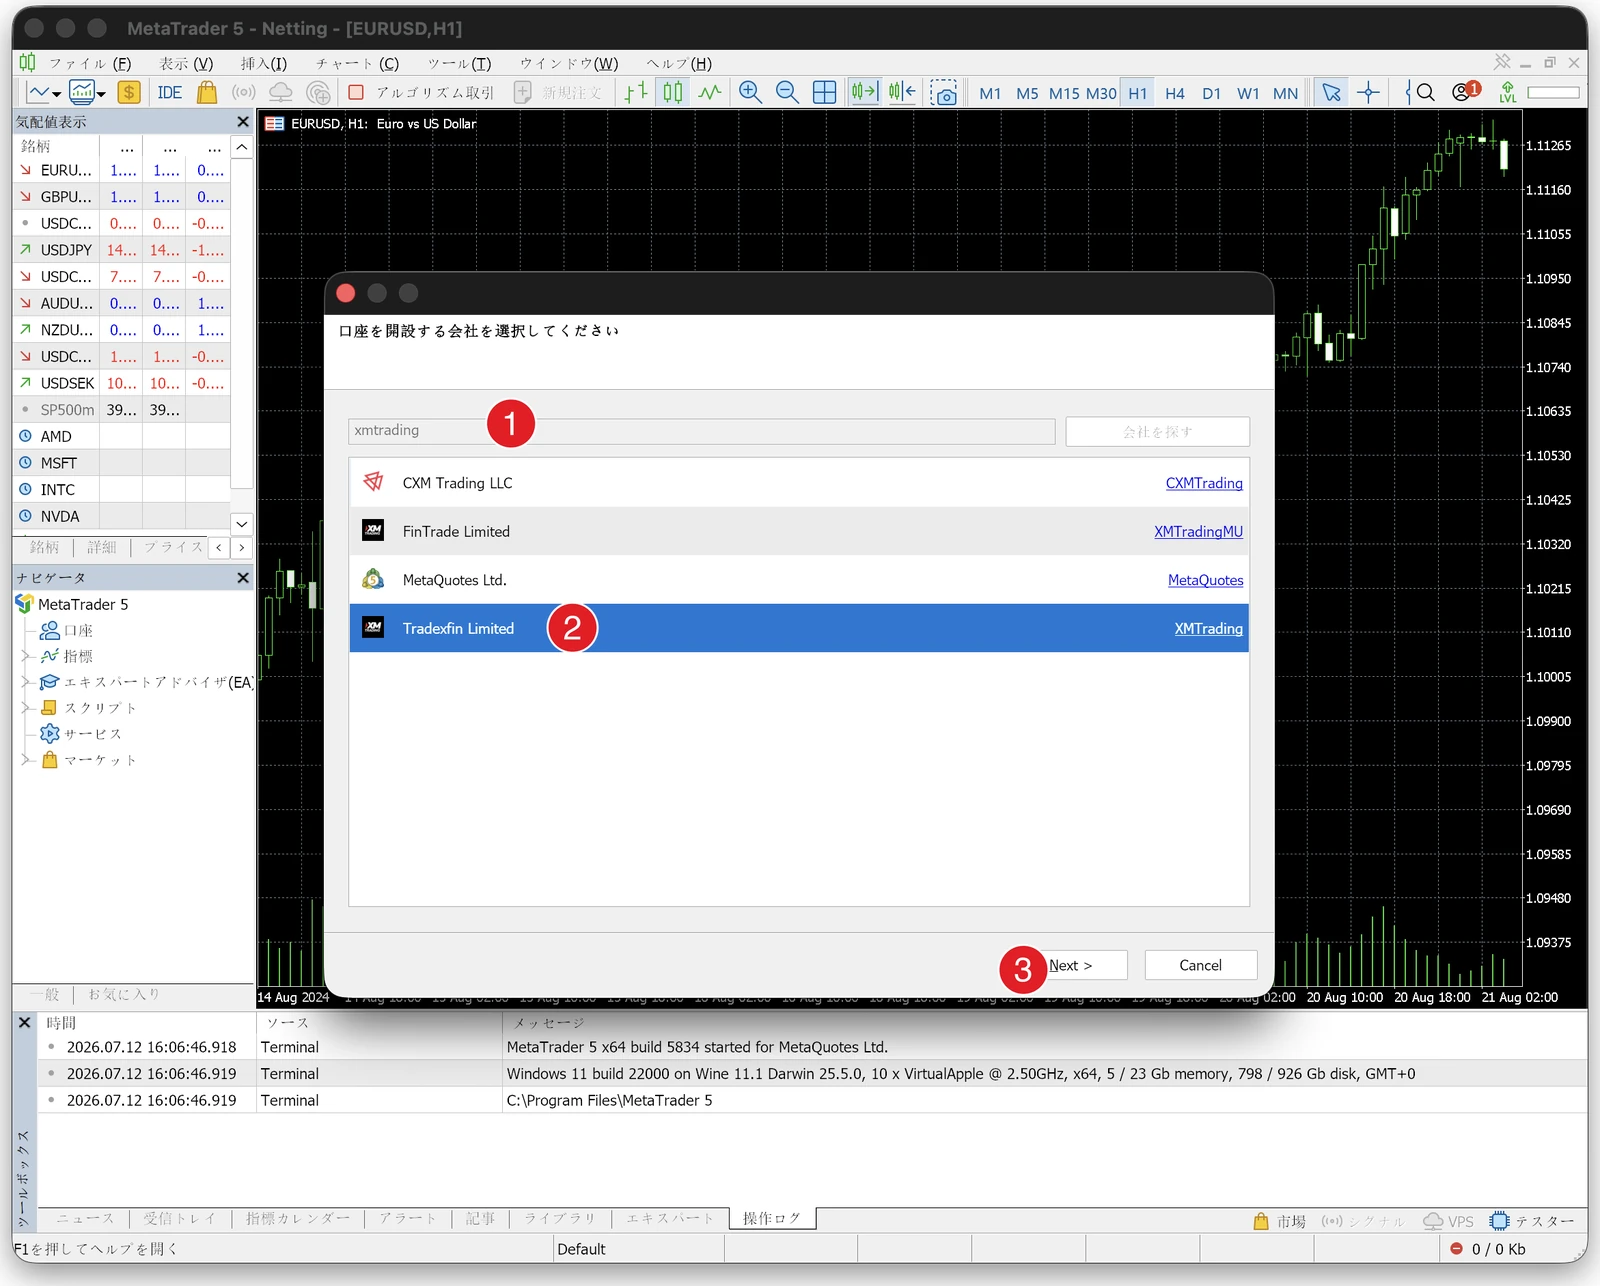This screenshot has width=1600, height=1286.
Task: Select the H4 timeframe
Action: click(x=1175, y=93)
